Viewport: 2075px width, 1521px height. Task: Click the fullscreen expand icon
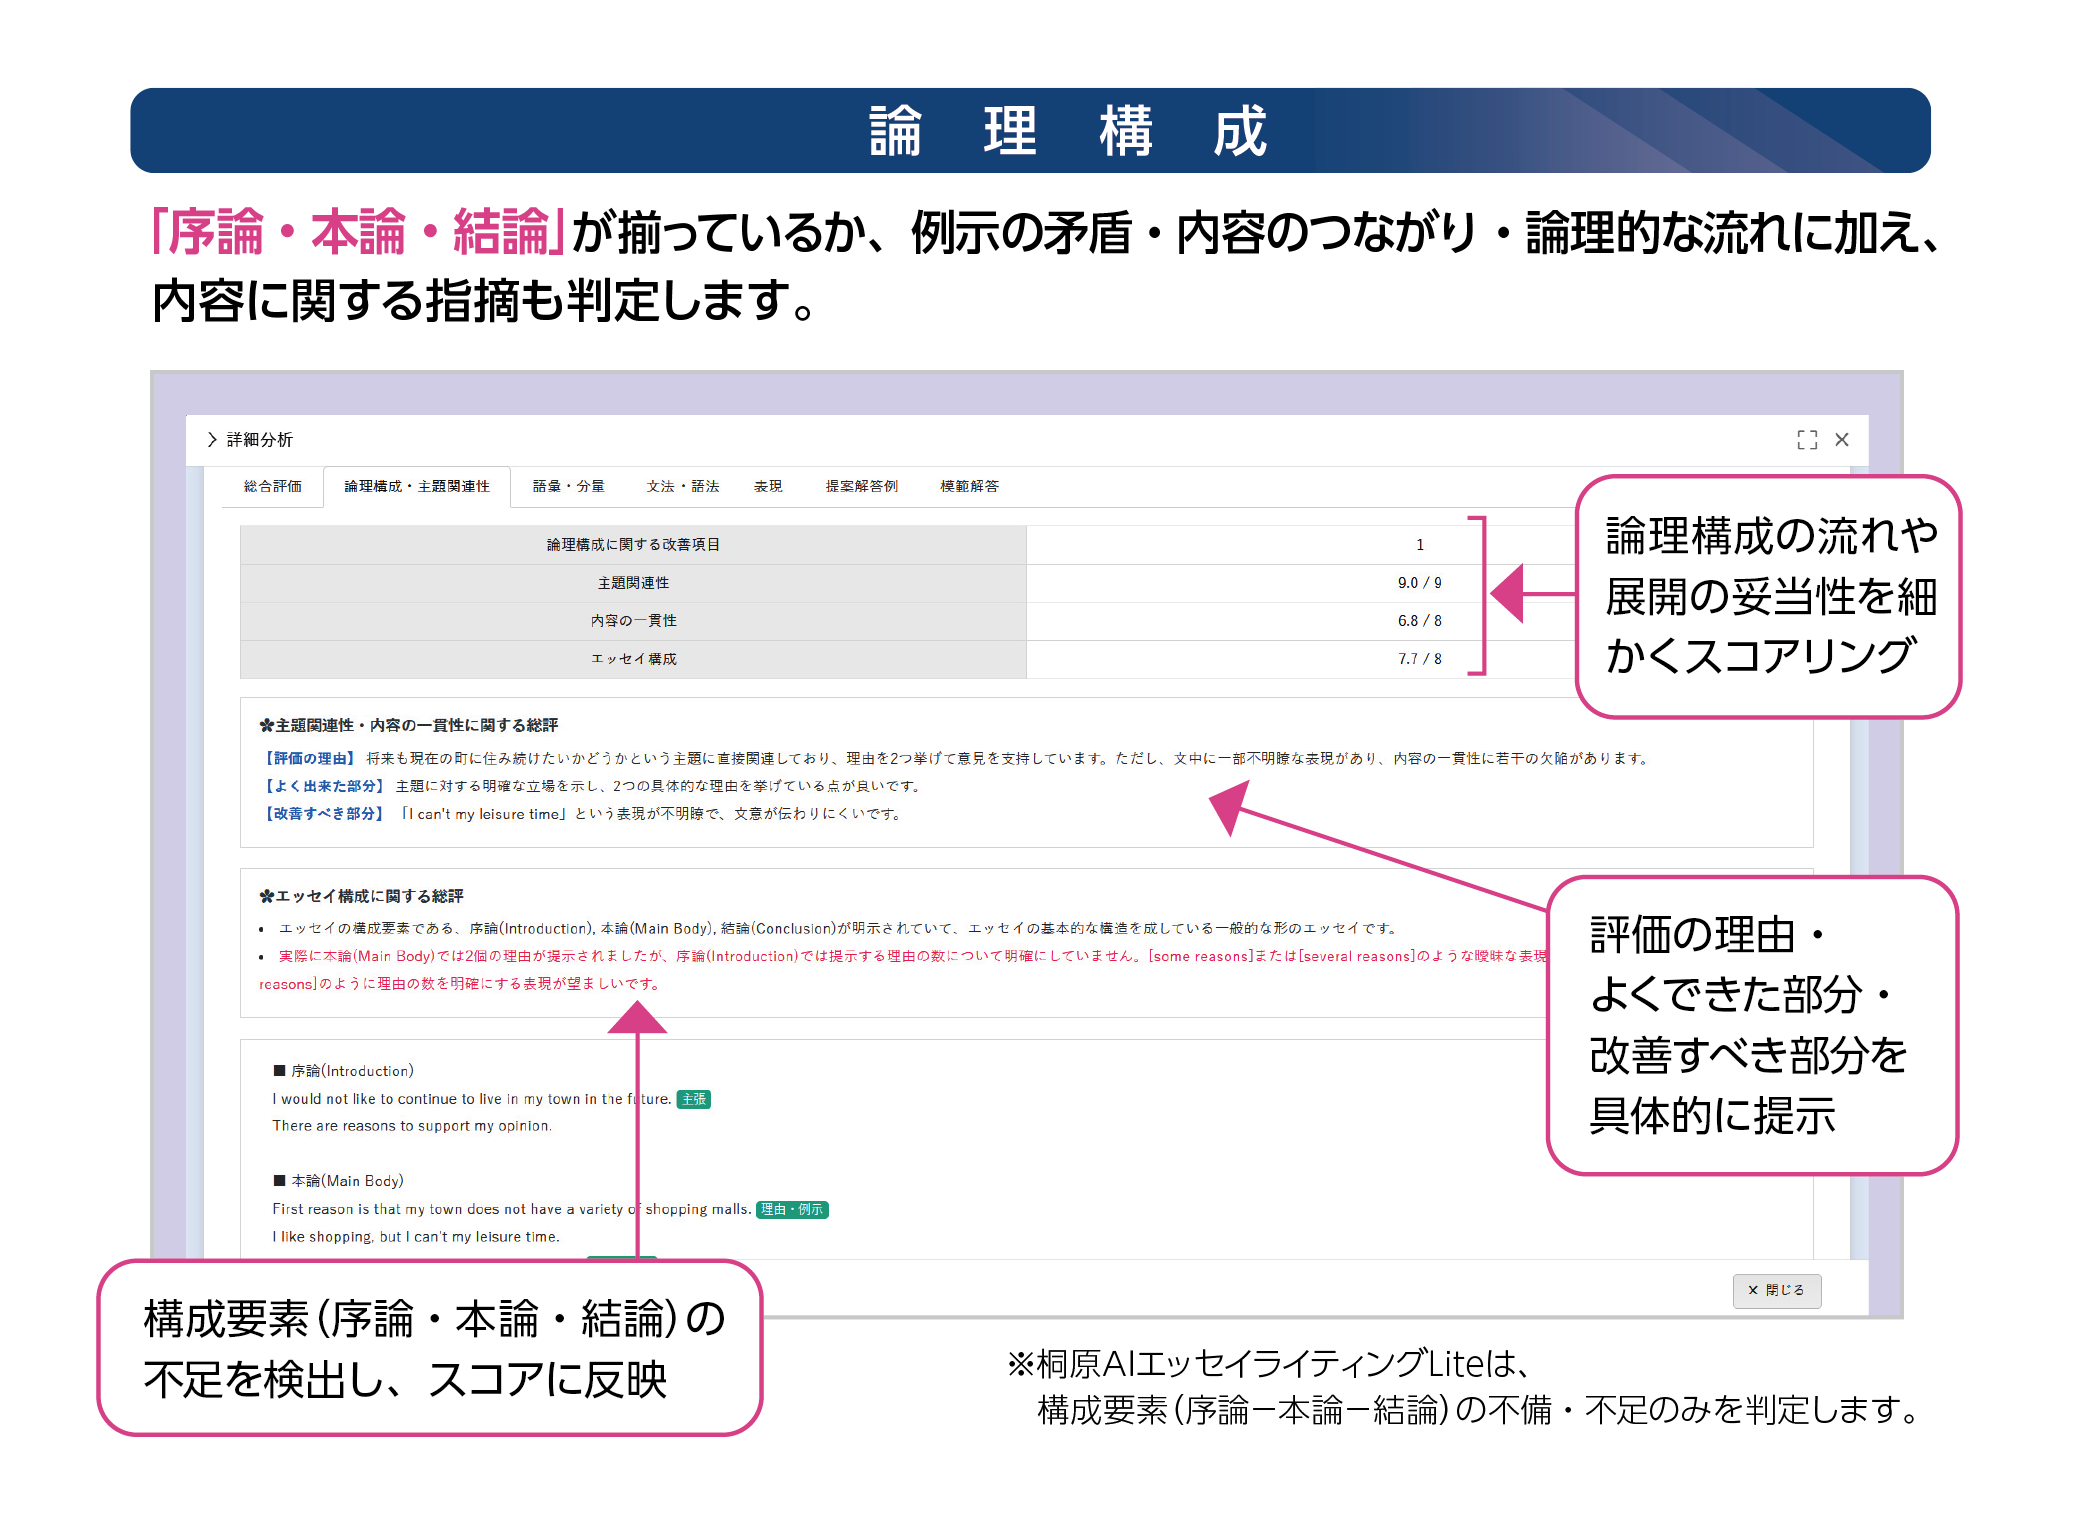pos(1806,440)
